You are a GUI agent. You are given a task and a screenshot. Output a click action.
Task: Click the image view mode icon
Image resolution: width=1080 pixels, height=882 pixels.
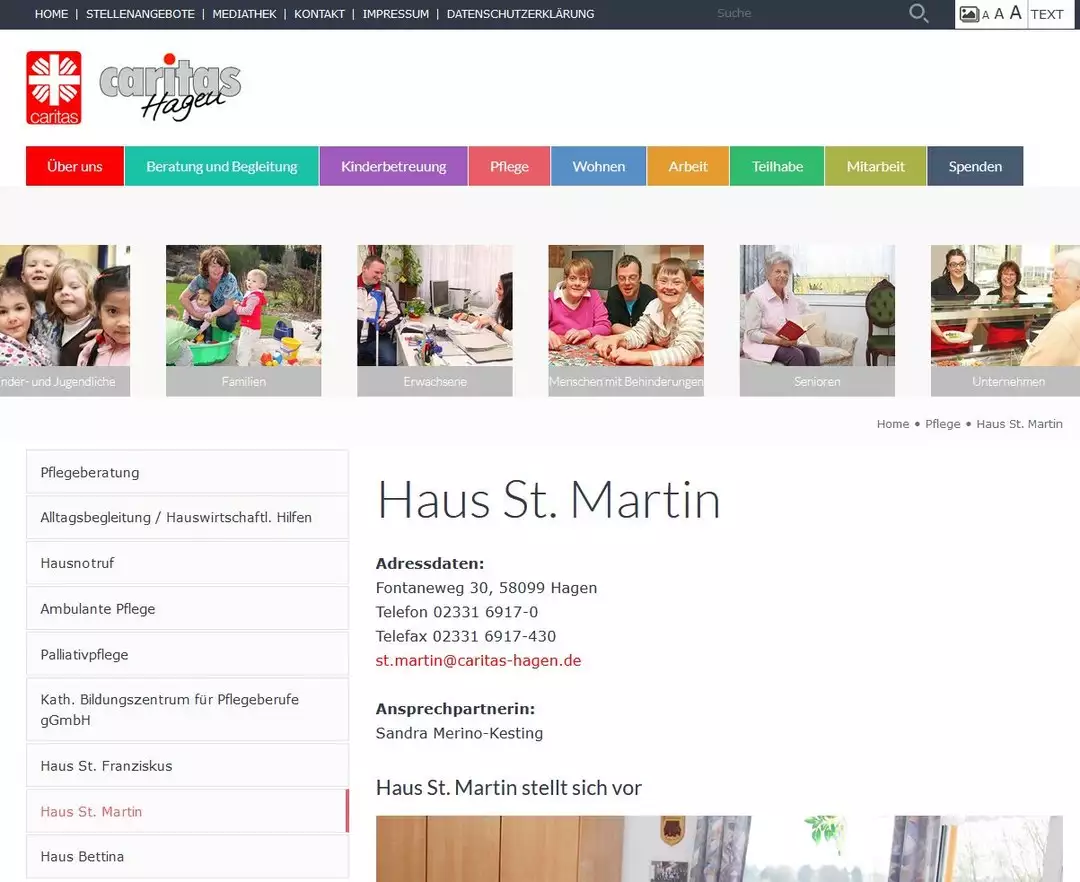968,14
